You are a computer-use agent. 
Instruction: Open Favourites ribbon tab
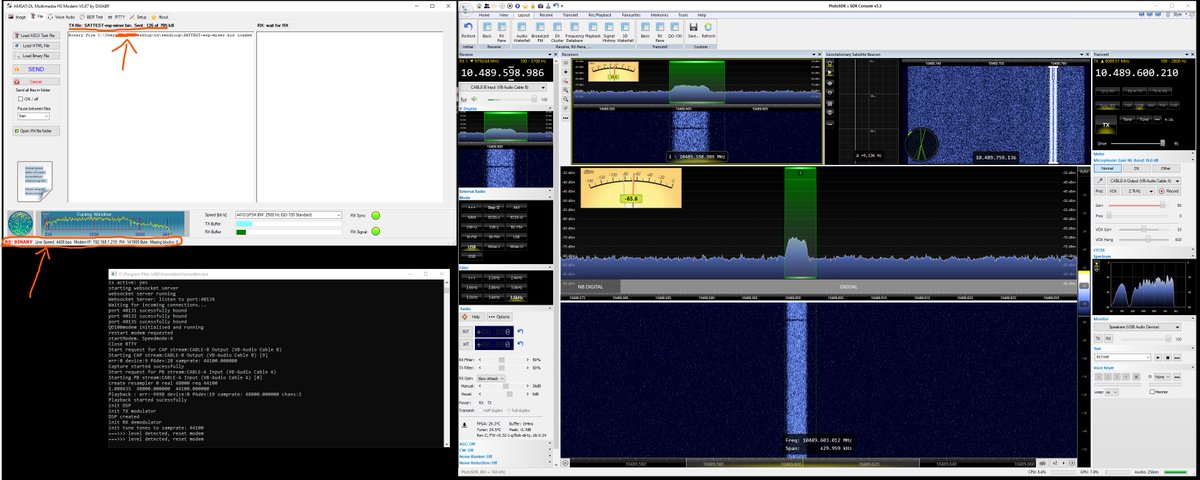click(631, 15)
